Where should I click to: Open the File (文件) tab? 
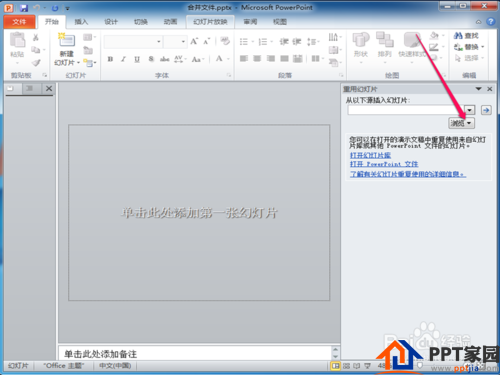click(x=19, y=22)
